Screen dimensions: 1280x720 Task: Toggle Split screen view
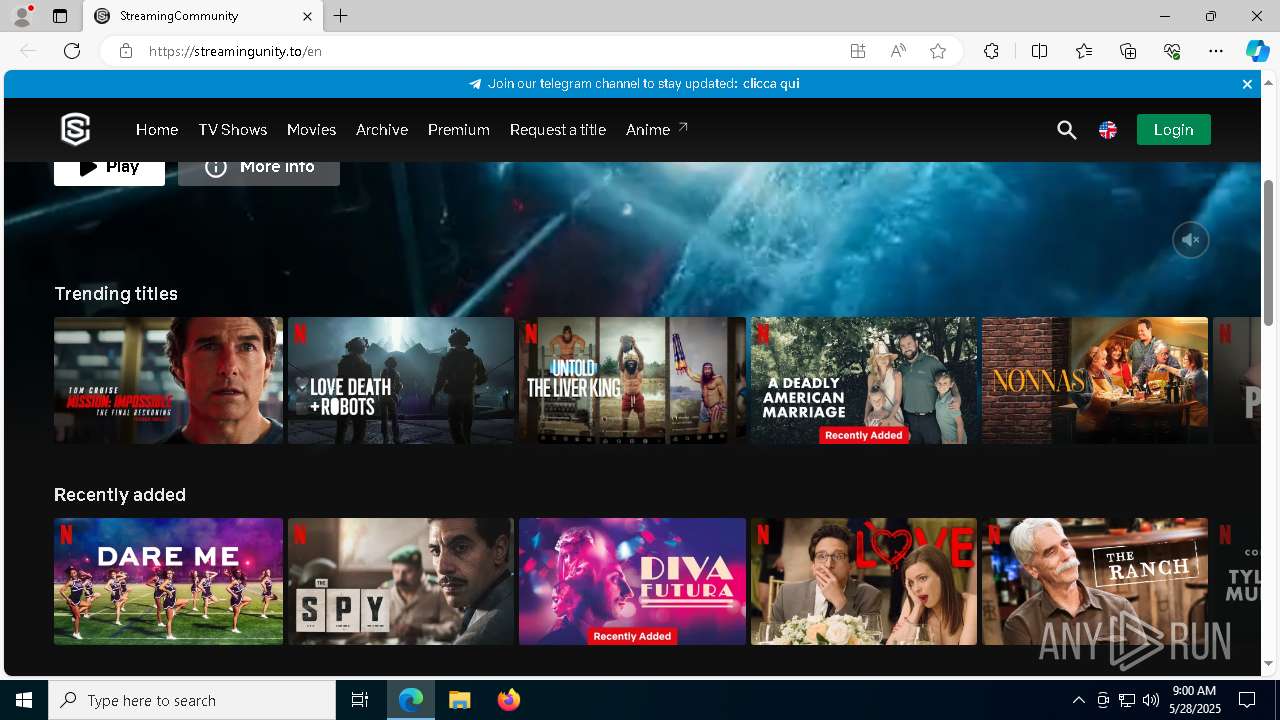[1039, 51]
